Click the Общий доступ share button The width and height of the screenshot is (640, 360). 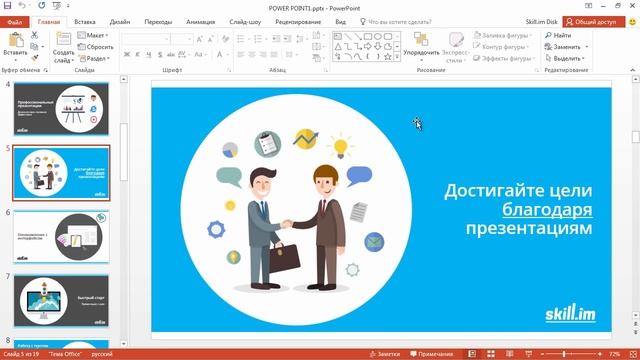point(593,22)
